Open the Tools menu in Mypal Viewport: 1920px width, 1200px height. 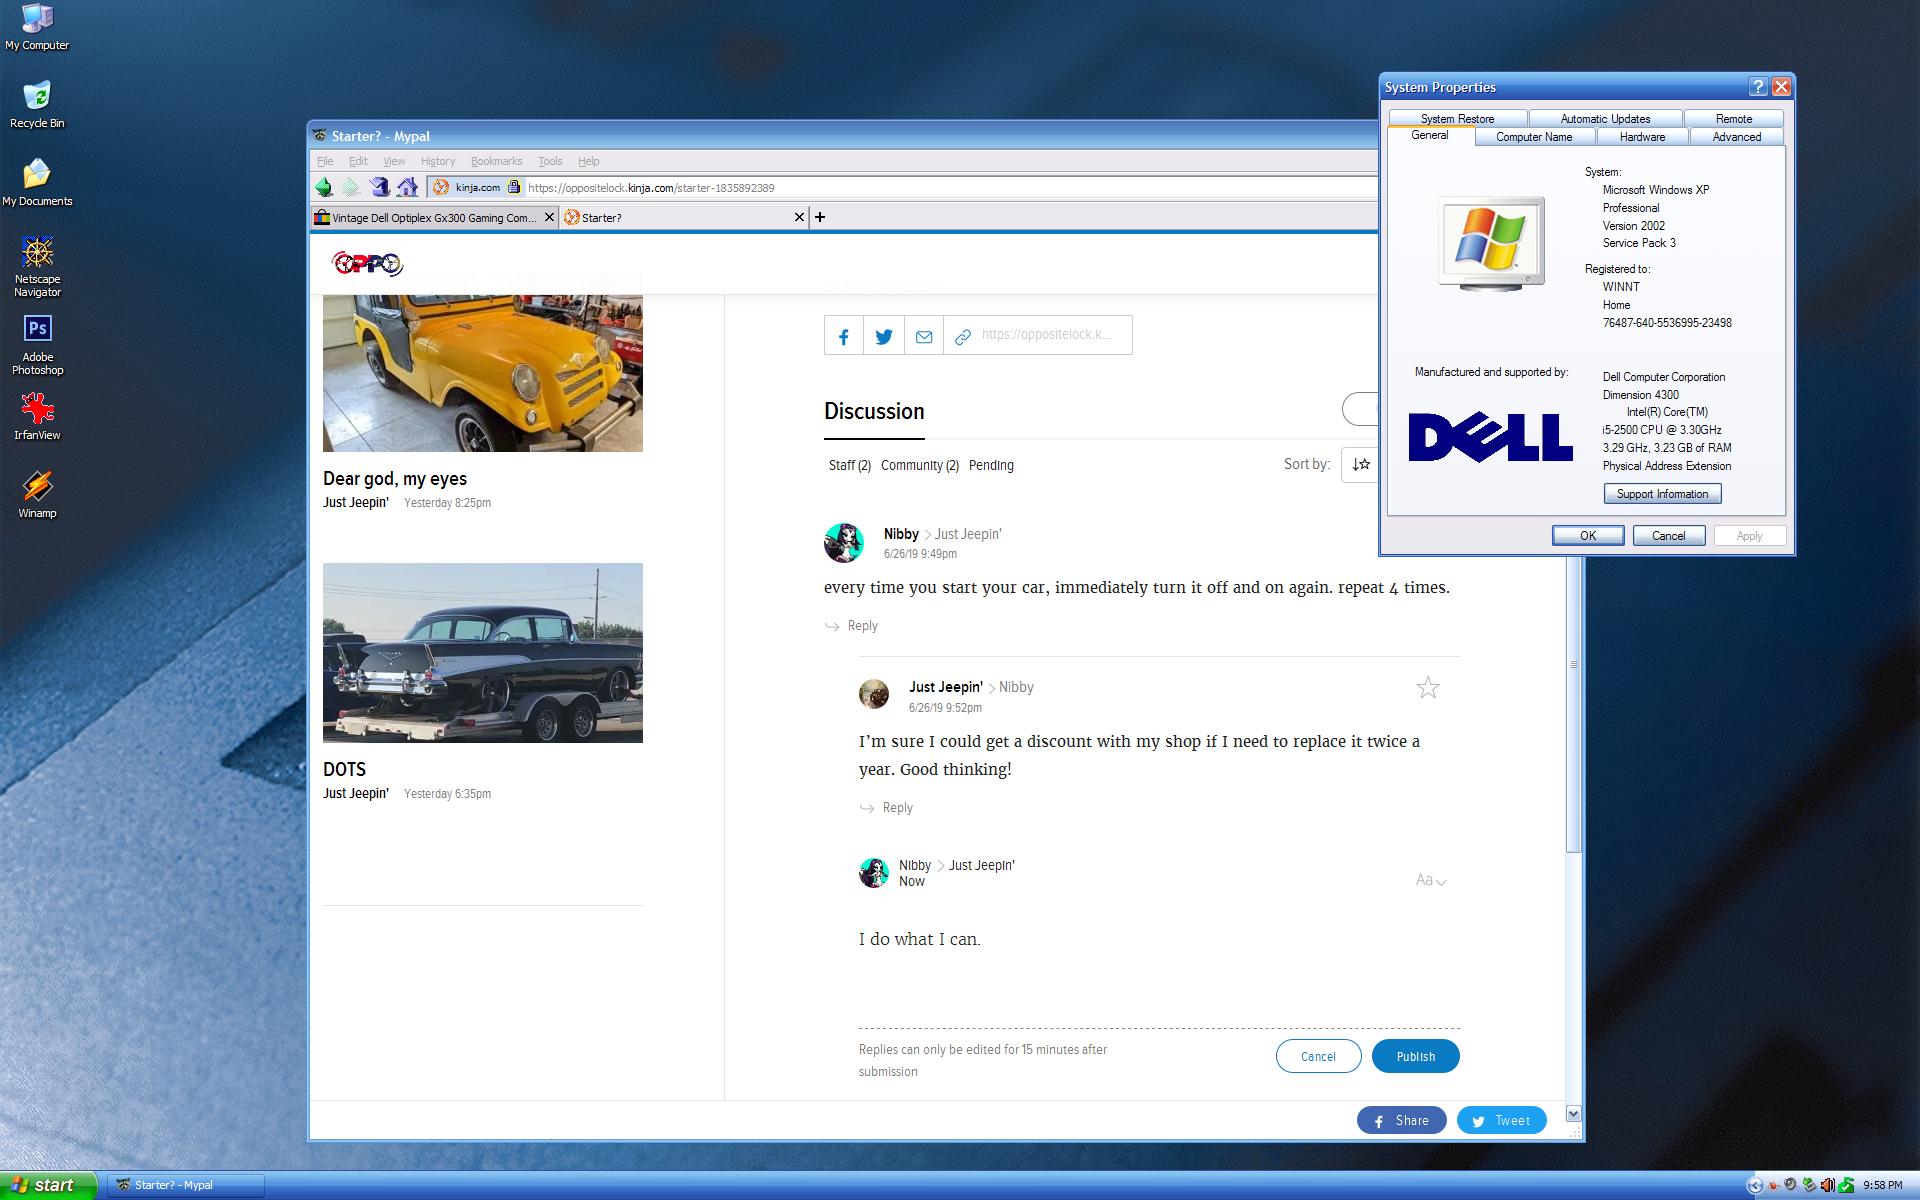(x=550, y=161)
